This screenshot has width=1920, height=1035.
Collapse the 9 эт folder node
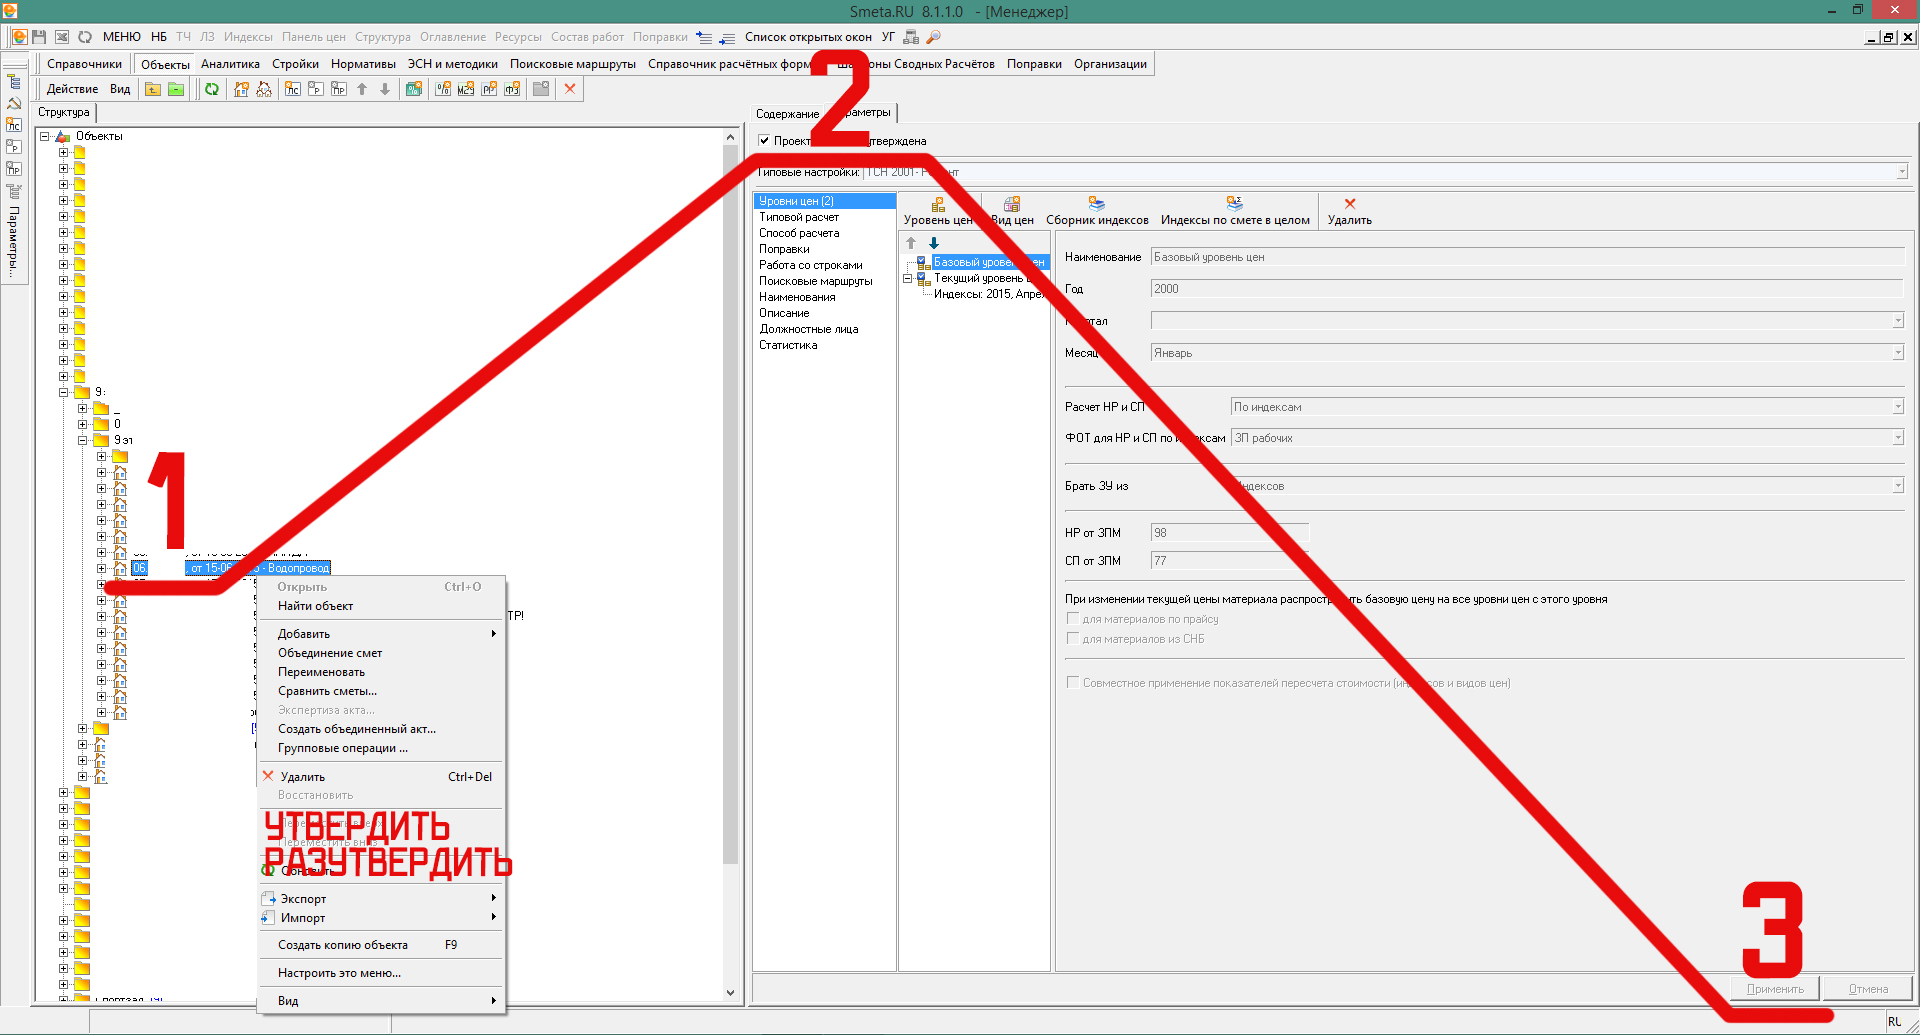pos(83,440)
